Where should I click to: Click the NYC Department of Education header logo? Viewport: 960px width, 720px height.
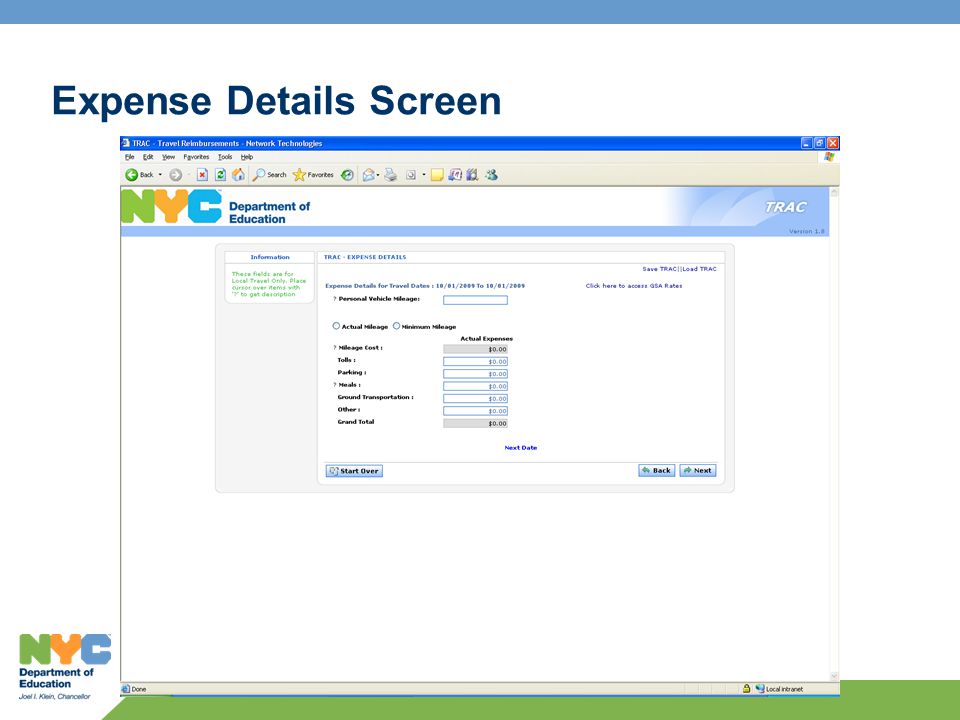click(216, 207)
